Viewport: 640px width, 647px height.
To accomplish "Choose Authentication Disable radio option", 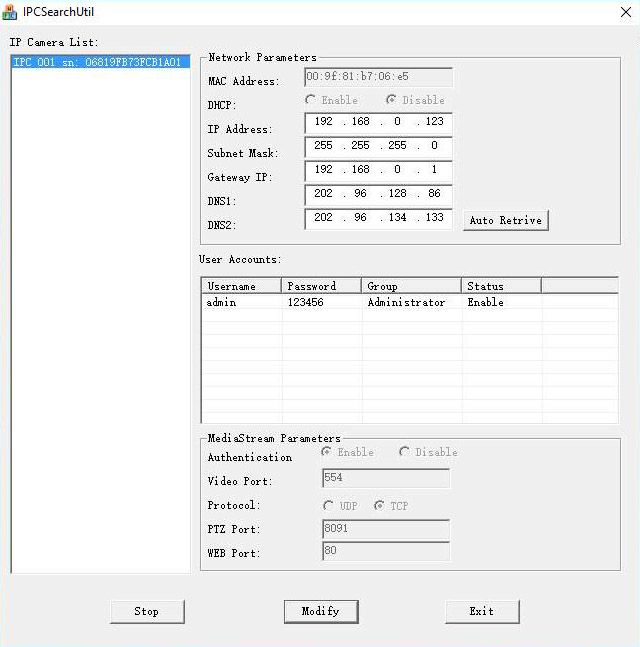I will [x=405, y=452].
